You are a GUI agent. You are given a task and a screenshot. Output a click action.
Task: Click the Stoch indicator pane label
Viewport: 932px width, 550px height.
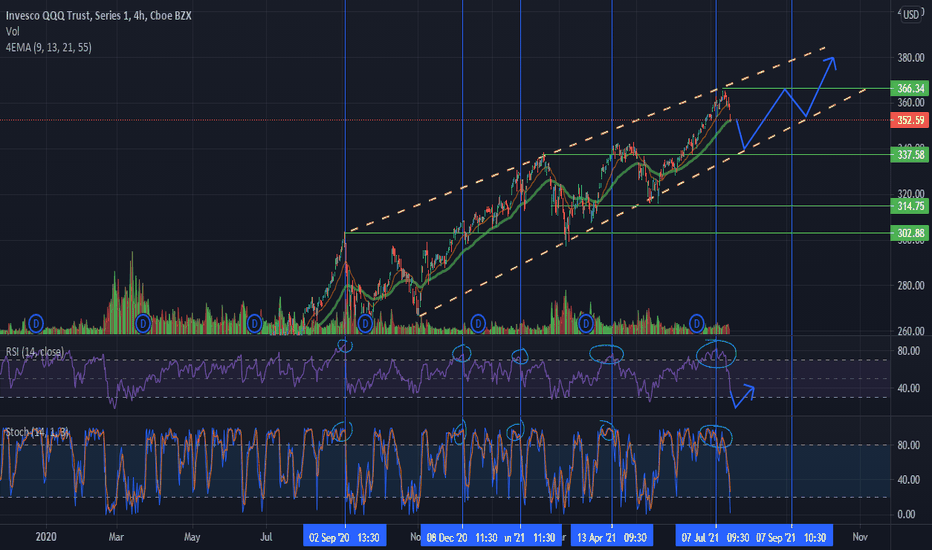point(37,432)
